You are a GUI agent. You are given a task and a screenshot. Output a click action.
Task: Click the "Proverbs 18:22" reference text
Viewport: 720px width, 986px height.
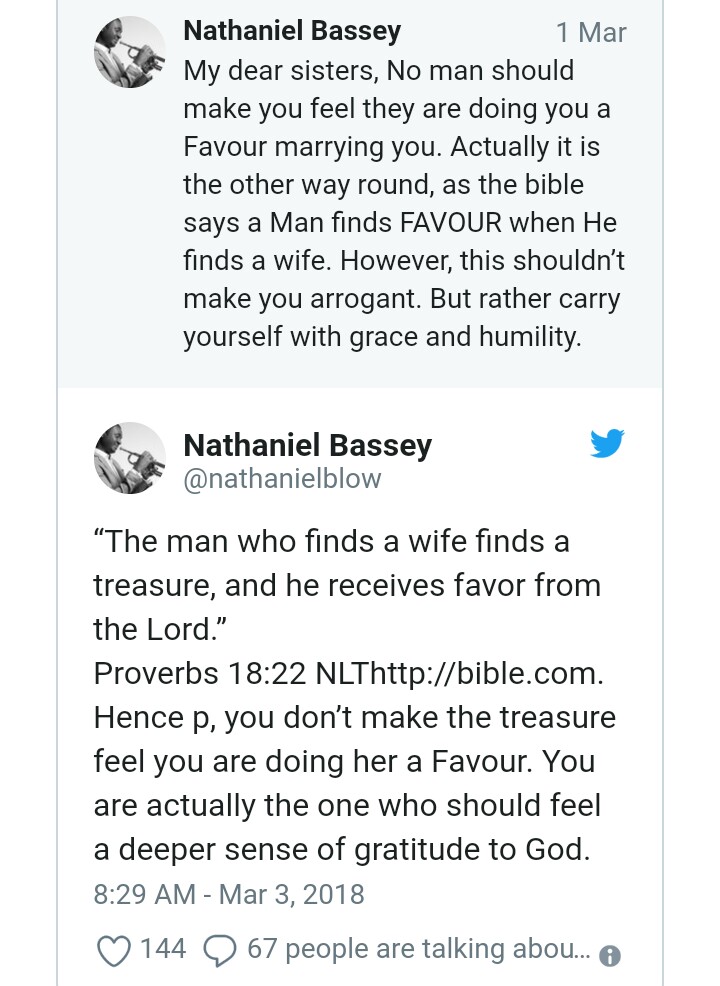pos(198,673)
